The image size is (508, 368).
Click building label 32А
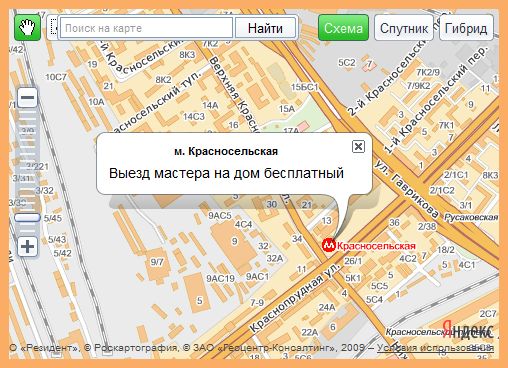275,258
